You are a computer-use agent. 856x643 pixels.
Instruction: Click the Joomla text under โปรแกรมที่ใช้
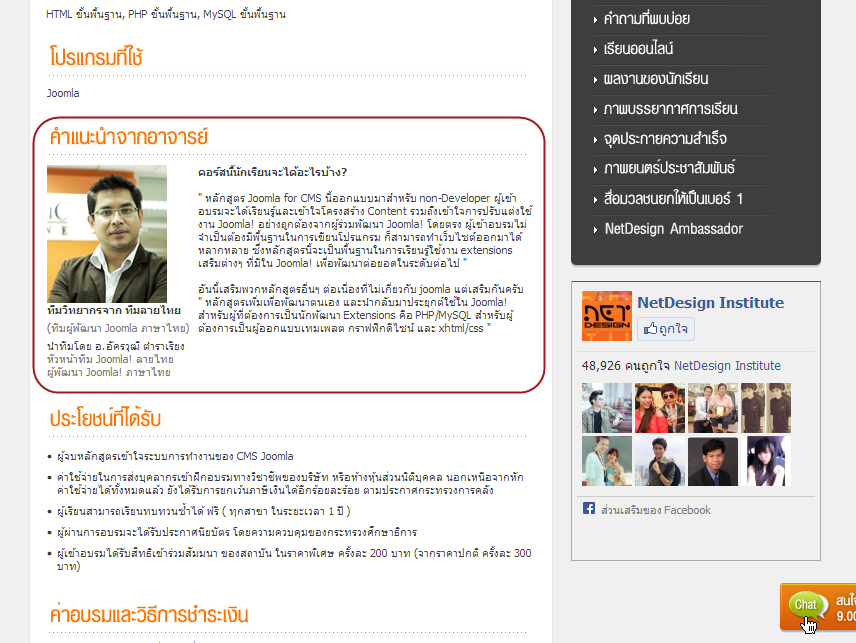tap(63, 93)
